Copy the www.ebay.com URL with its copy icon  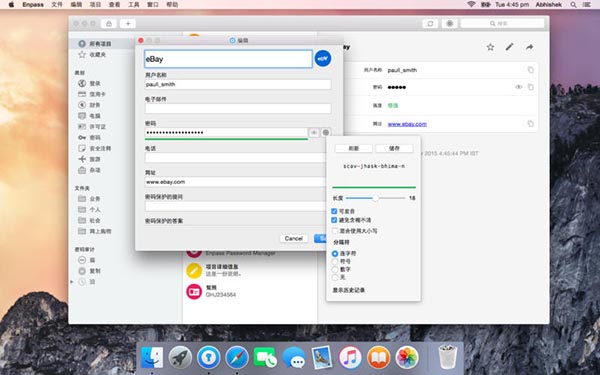pos(530,124)
